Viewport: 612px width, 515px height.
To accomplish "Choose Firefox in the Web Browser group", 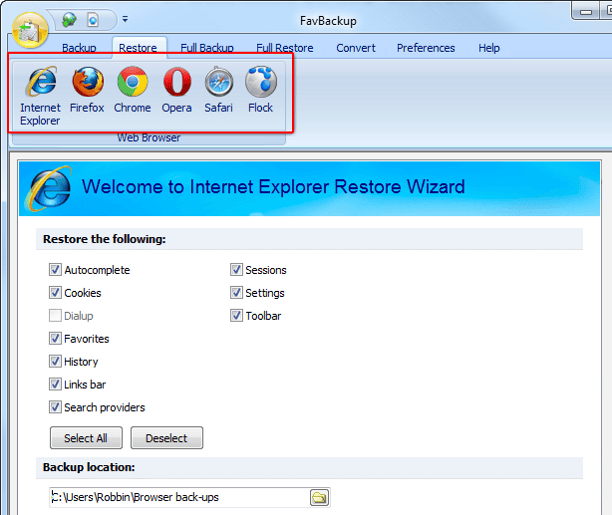I will click(87, 90).
